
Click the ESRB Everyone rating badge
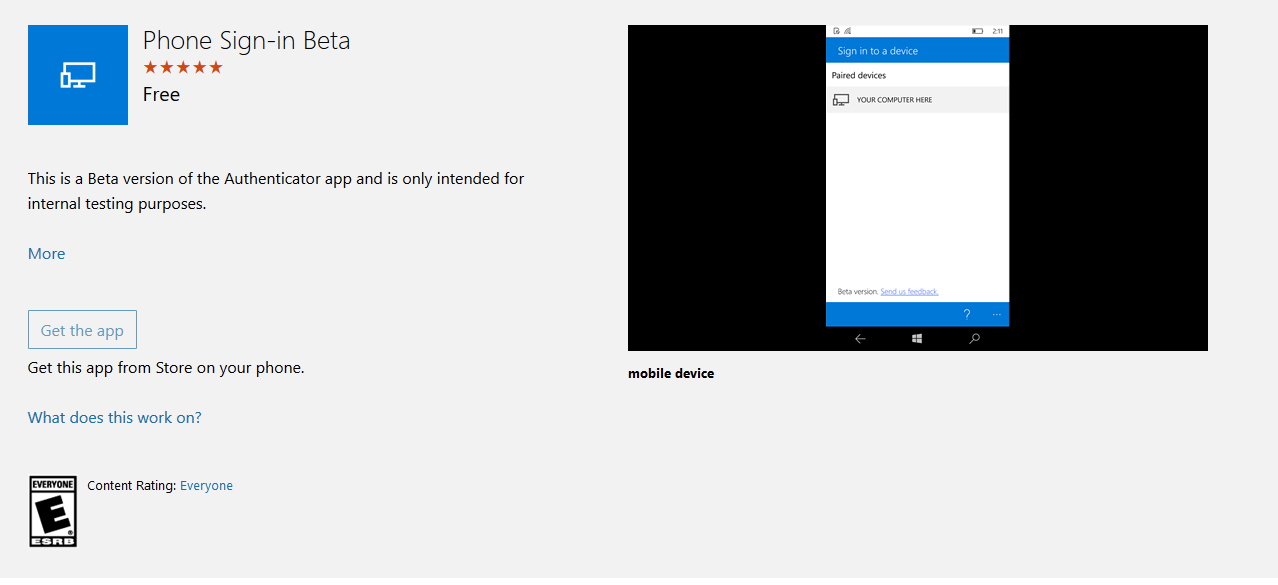(x=53, y=511)
